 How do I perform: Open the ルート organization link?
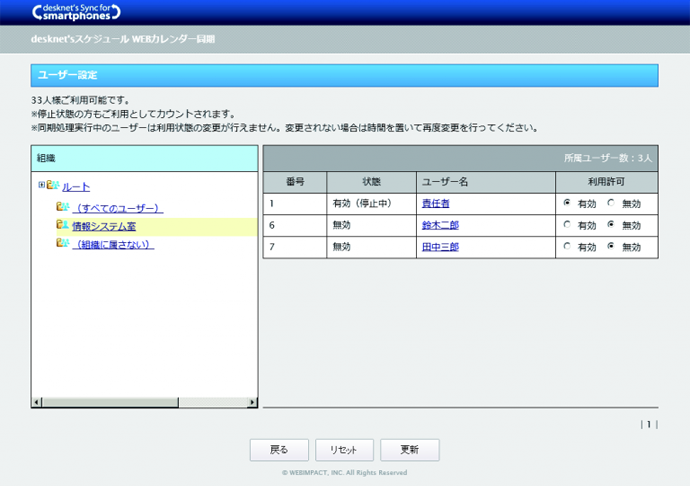(x=76, y=187)
